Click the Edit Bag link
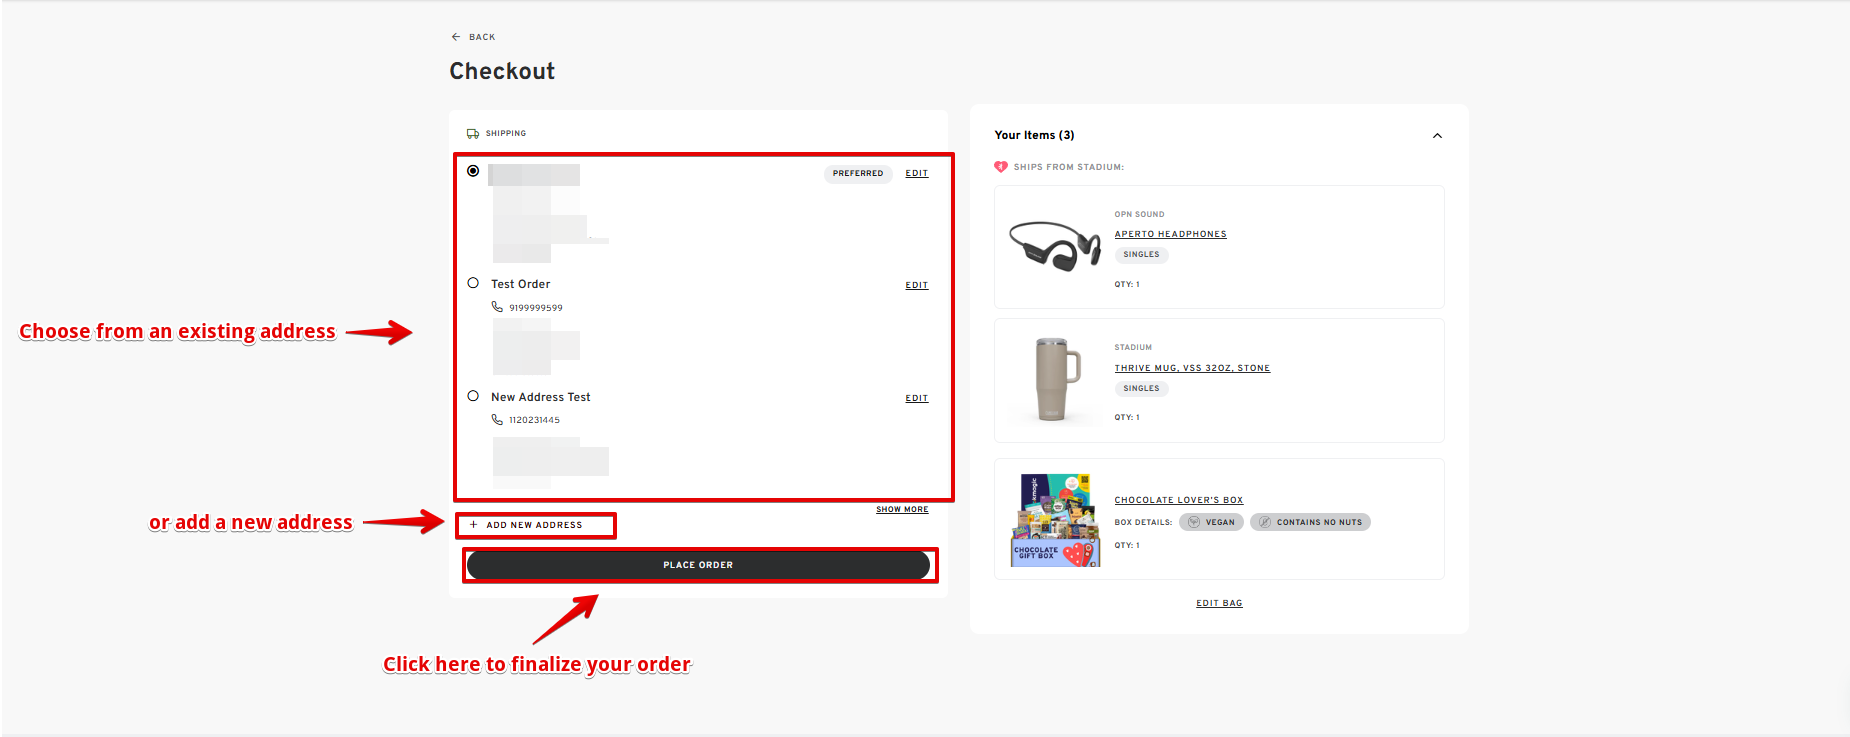This screenshot has height=737, width=1850. point(1219,603)
